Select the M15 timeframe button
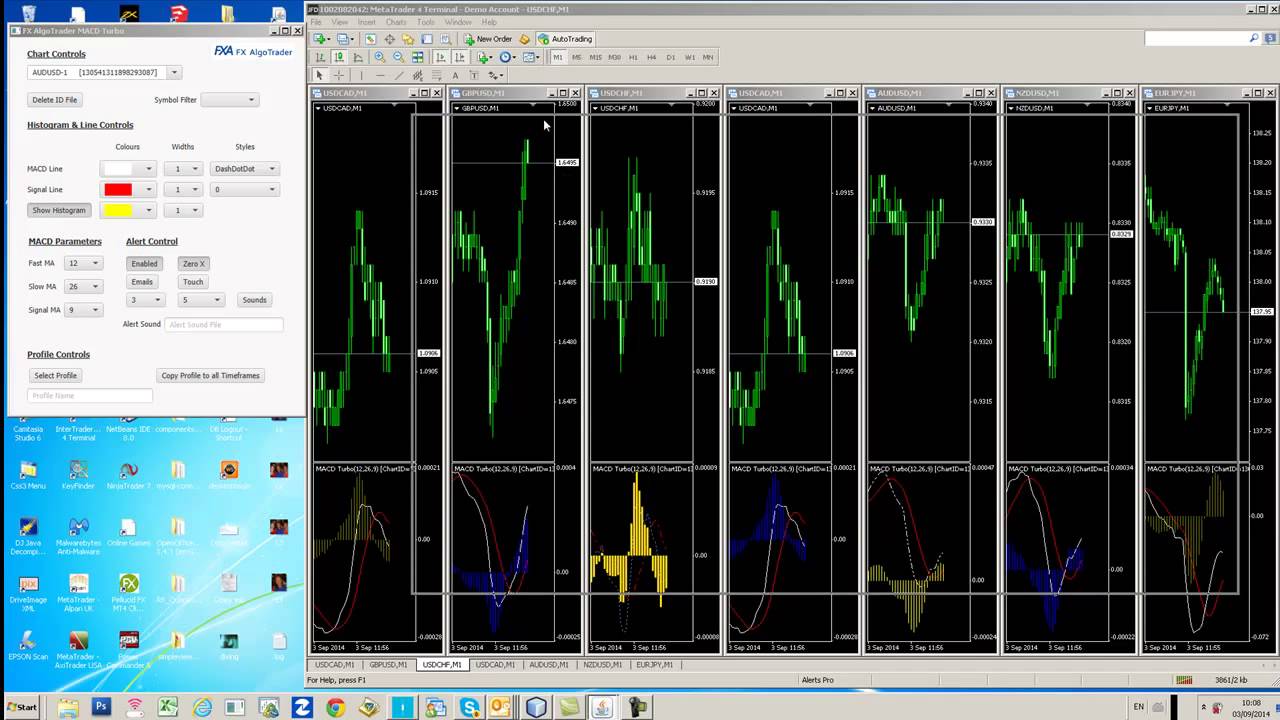Image resolution: width=1280 pixels, height=720 pixels. pyautogui.click(x=595, y=57)
